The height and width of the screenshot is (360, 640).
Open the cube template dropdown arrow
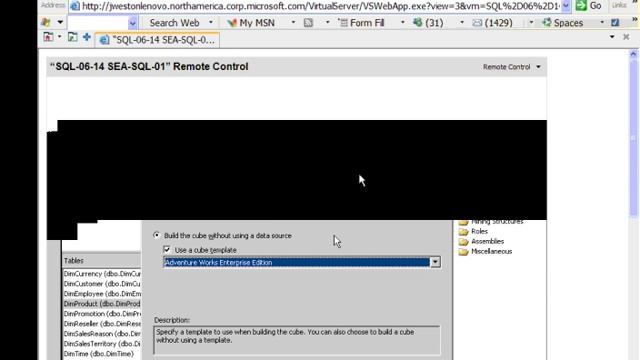(435, 262)
